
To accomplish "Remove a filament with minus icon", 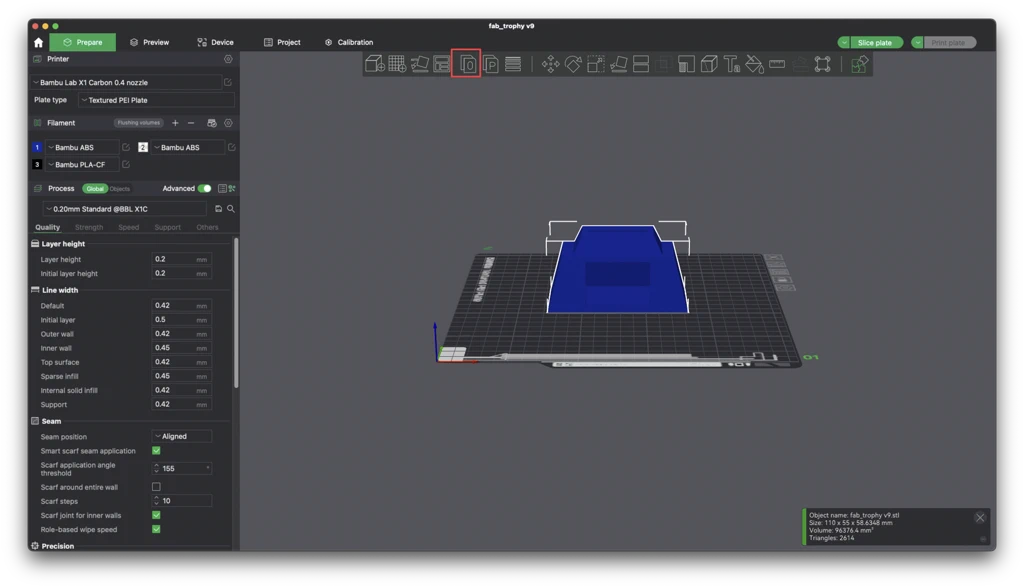I will (191, 123).
